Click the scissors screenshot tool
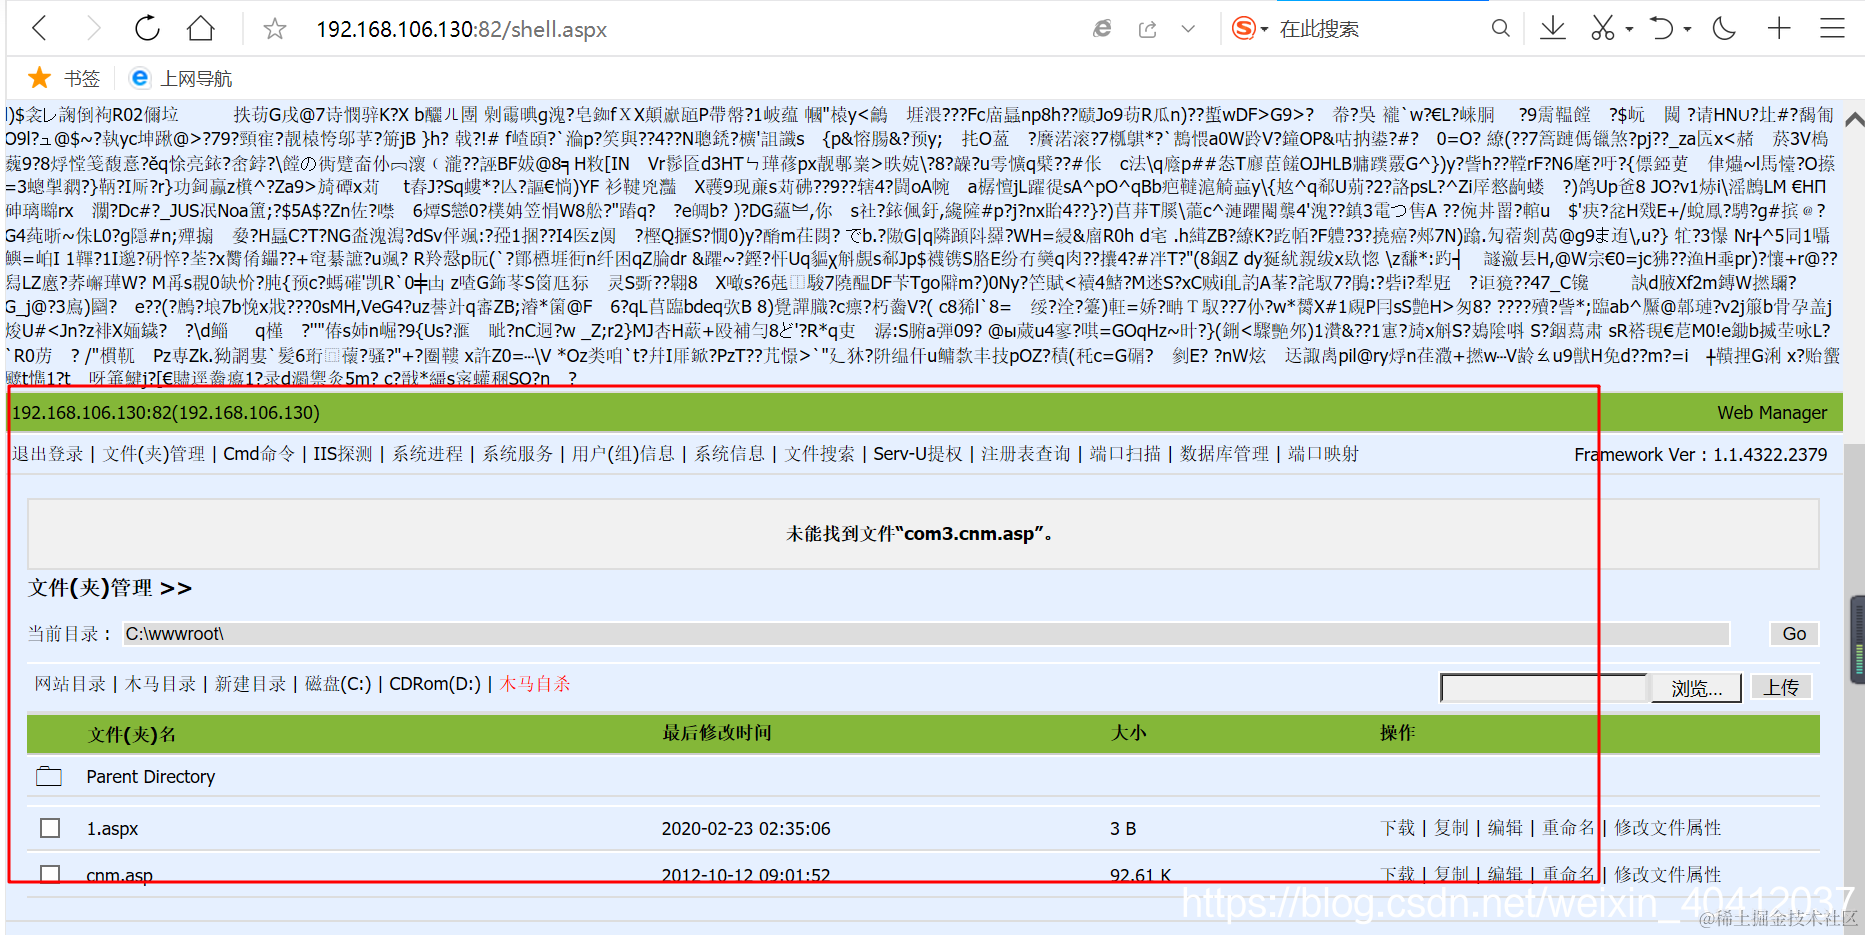Screen dimensions: 1865x935 pos(1603,28)
